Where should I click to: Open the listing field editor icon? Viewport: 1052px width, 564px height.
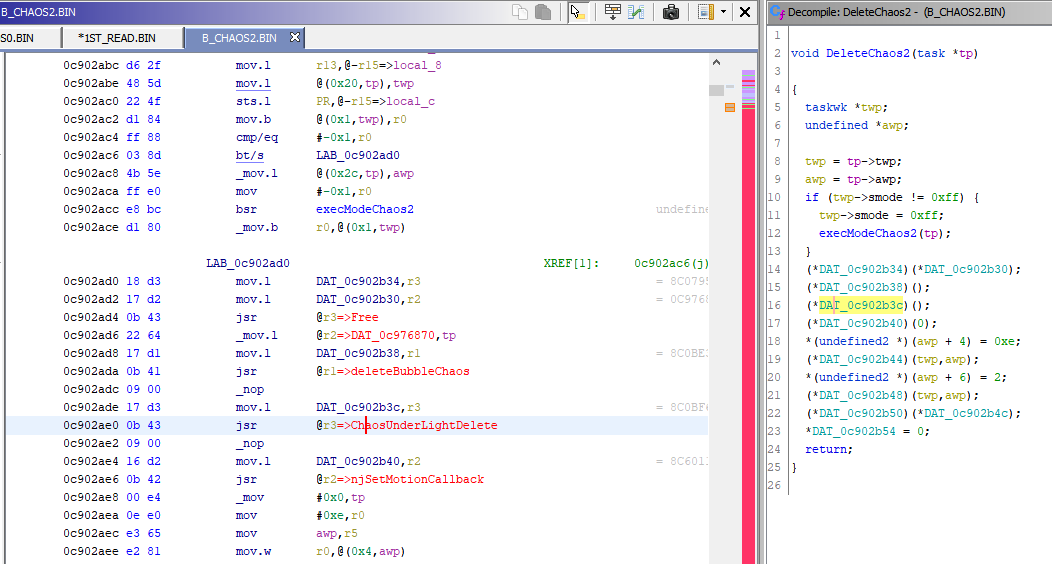pos(612,12)
